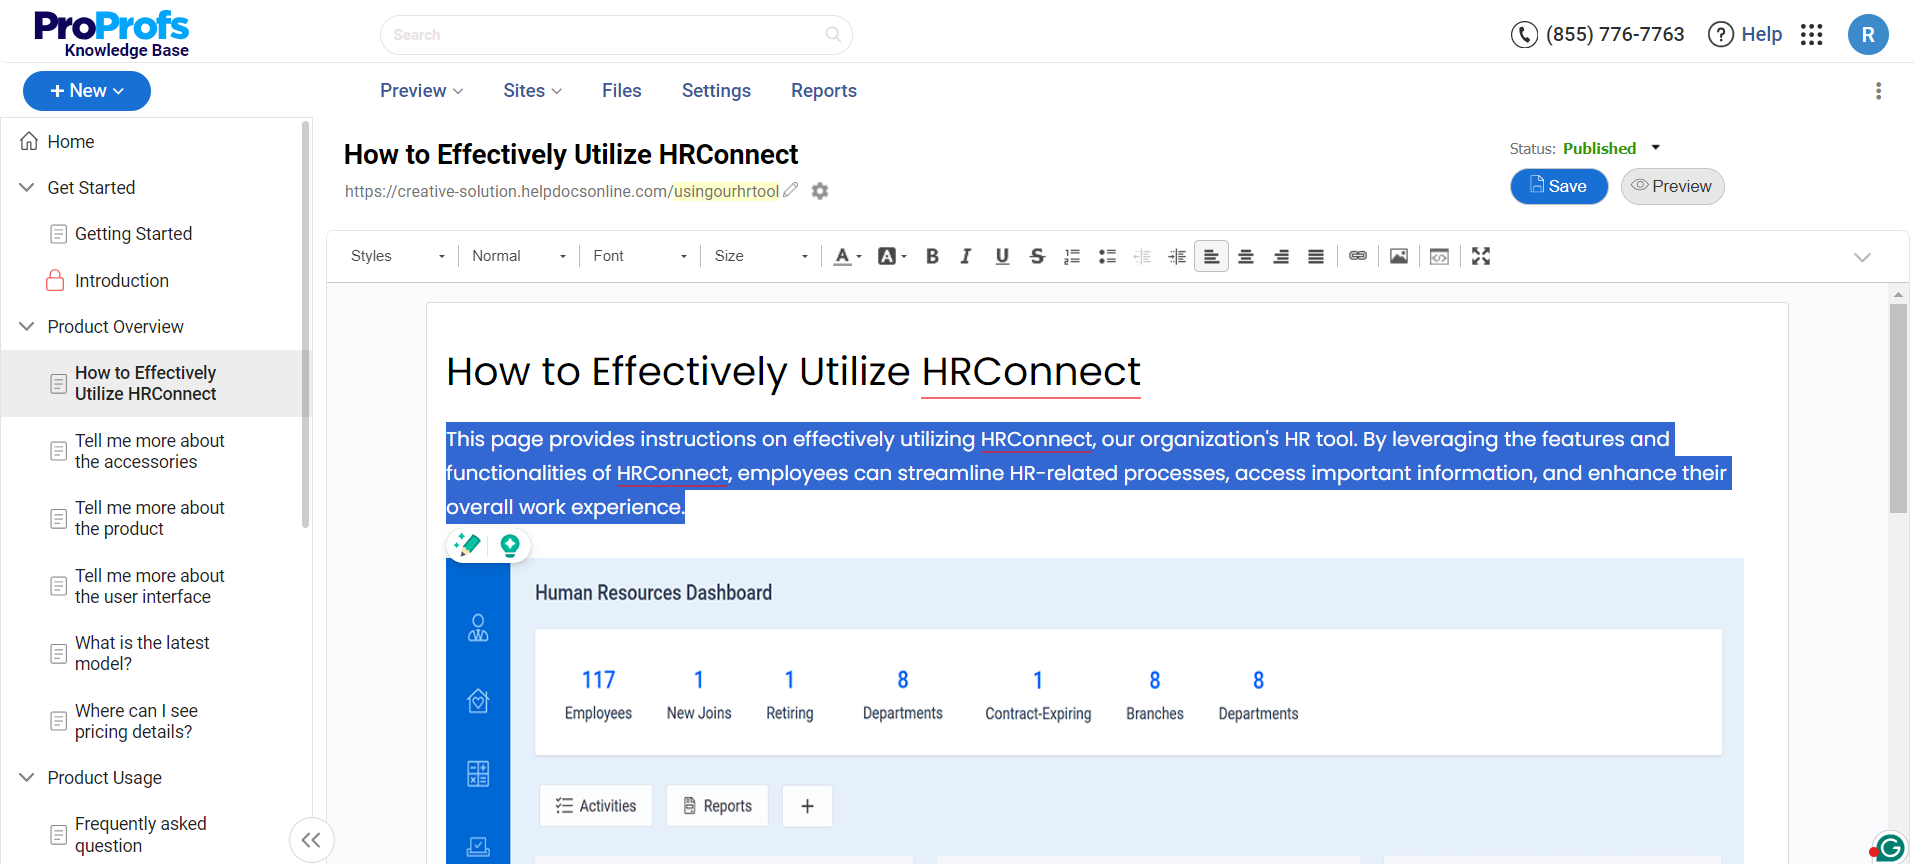
Task: Open Tell me more about user interface
Action: click(x=149, y=586)
